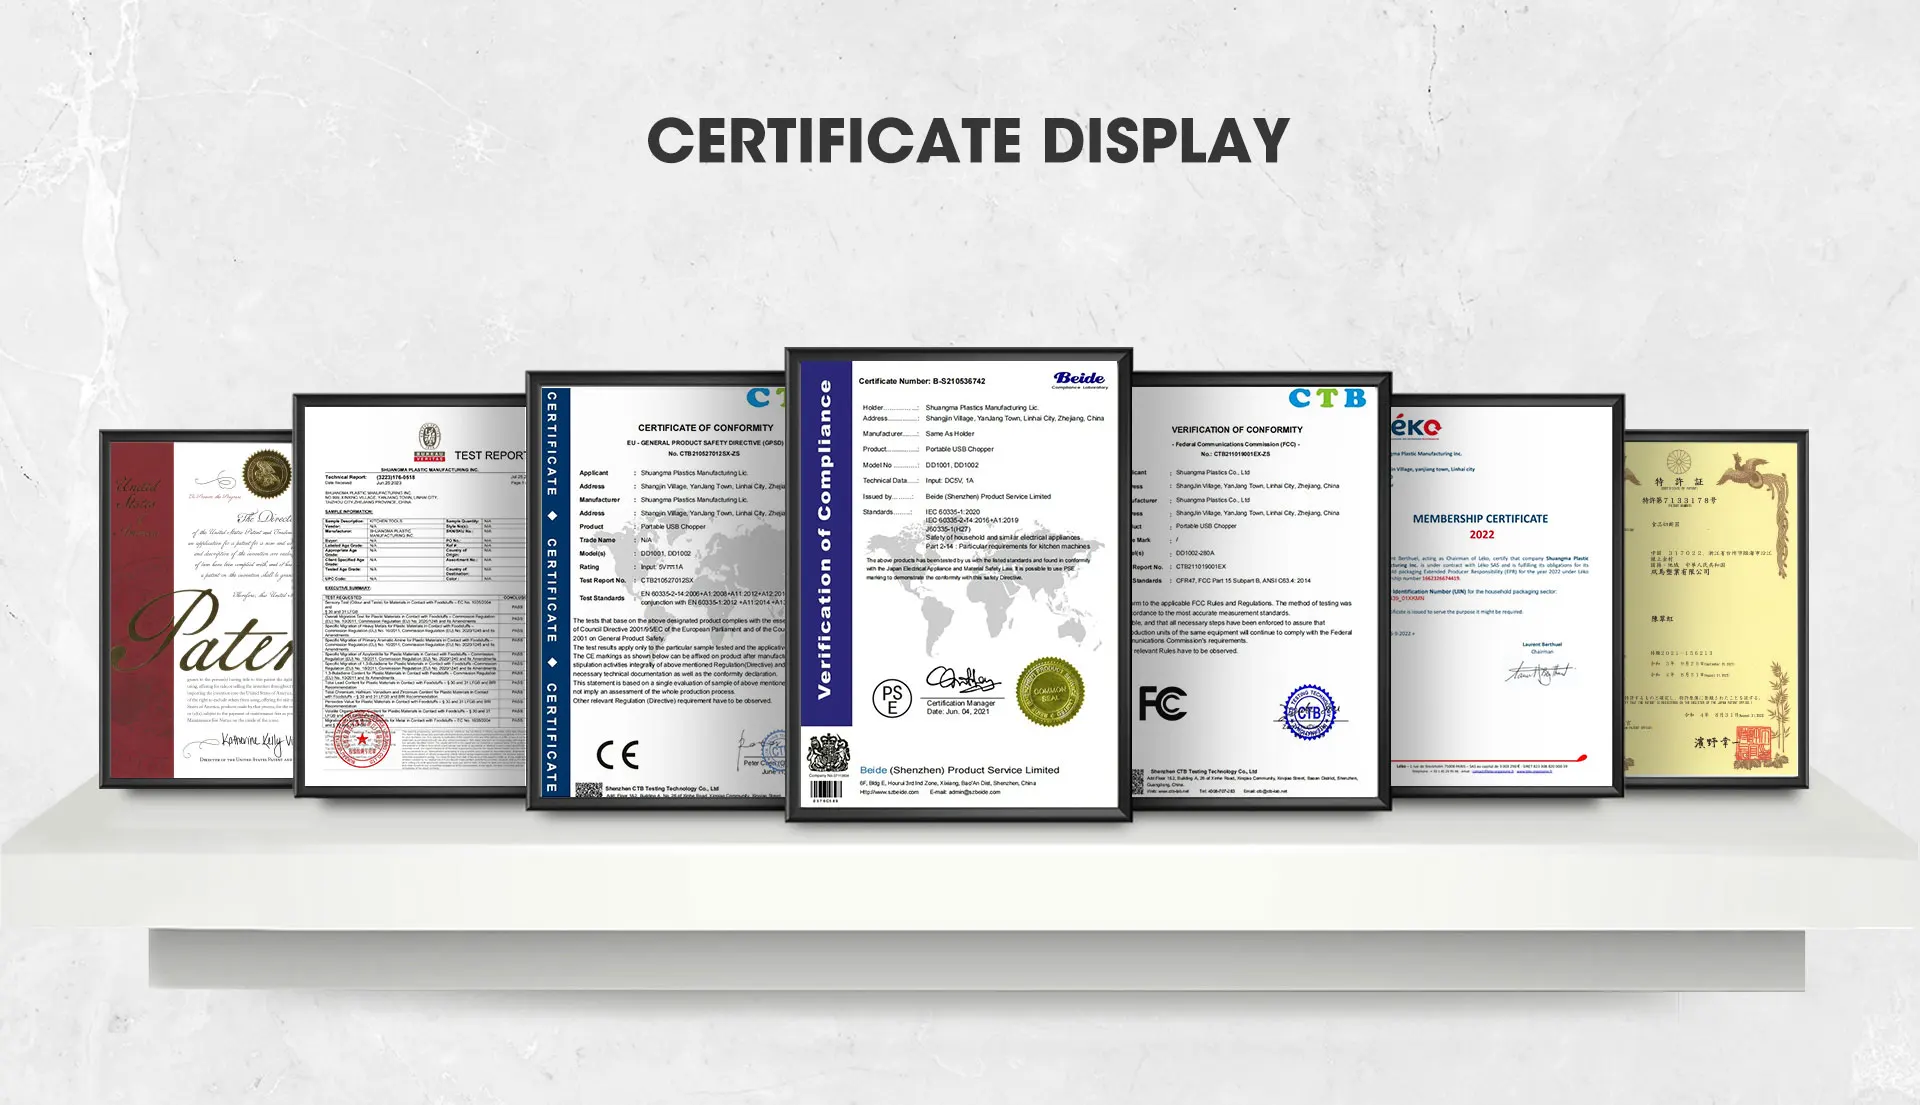Viewport: 1920px width, 1105px height.
Task: Click the Bureau Veritas logo
Action: point(430,441)
